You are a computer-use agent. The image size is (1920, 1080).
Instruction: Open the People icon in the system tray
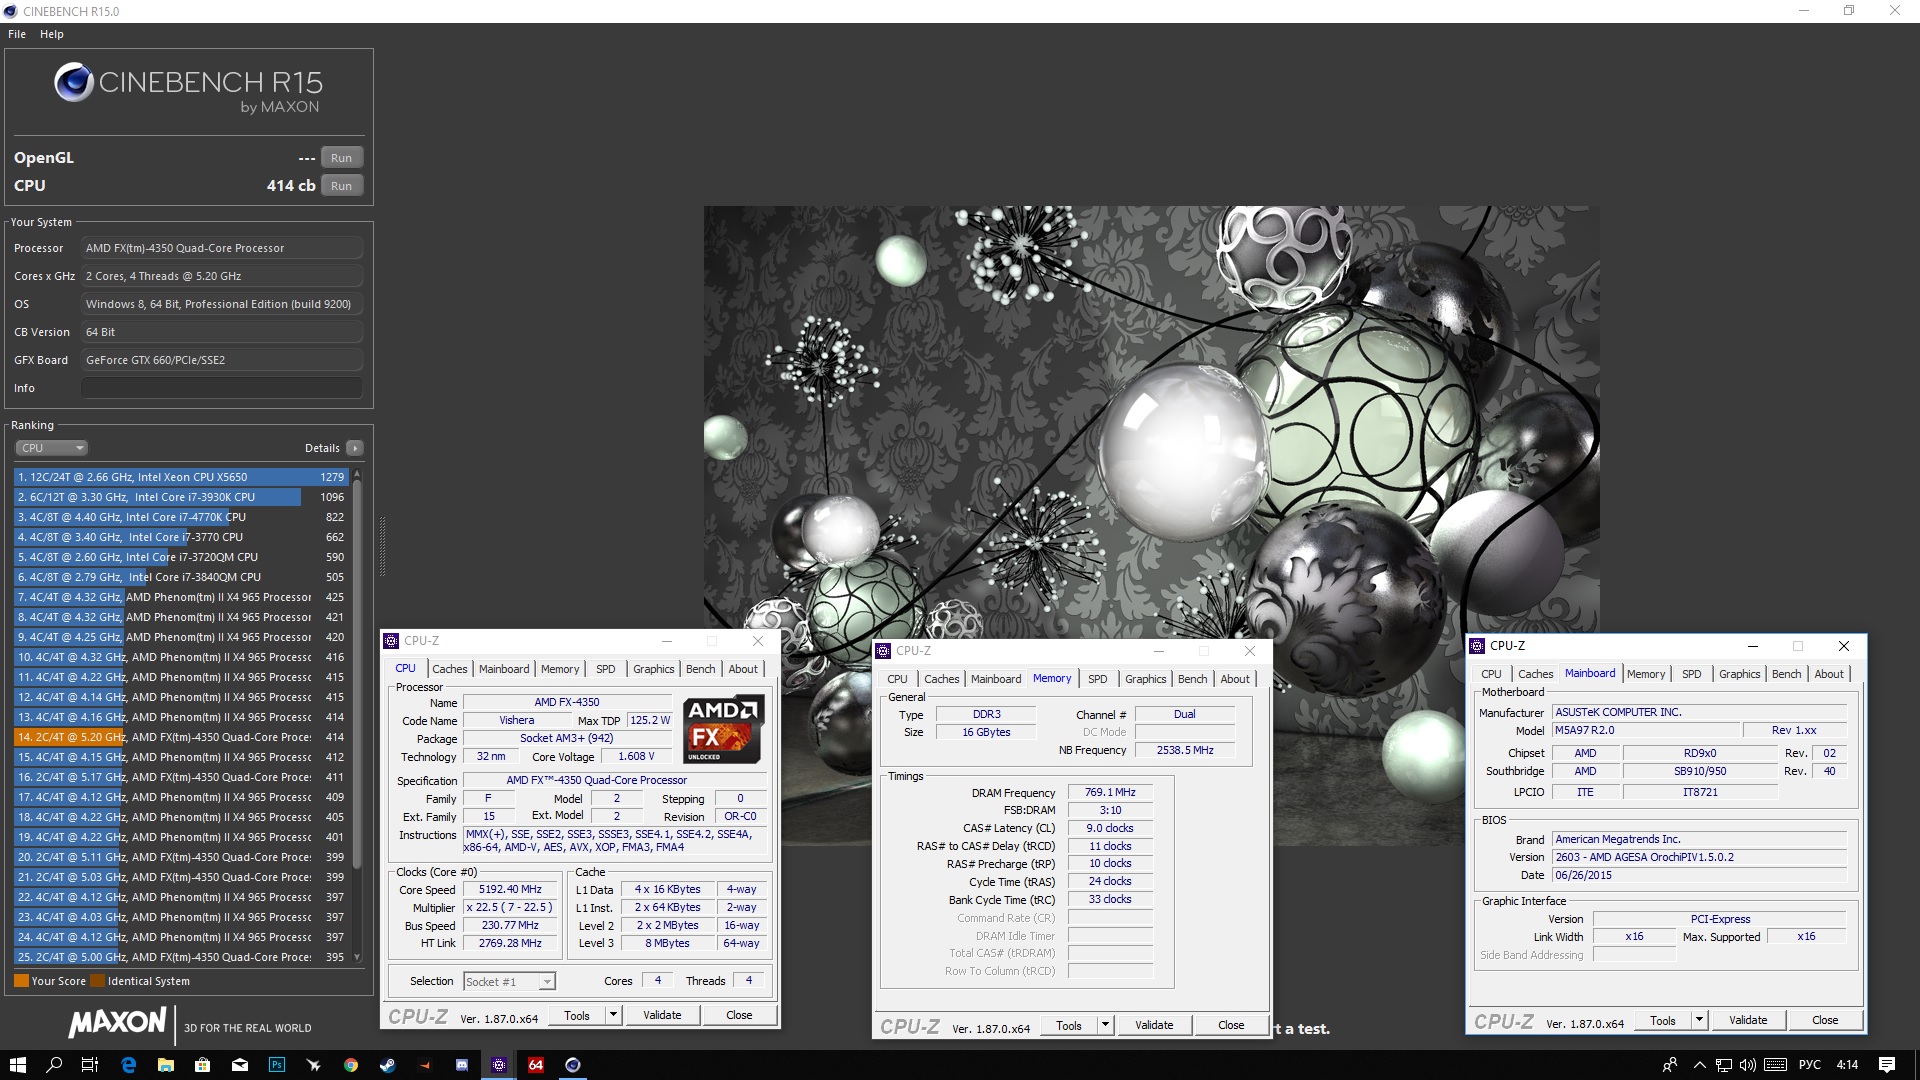coord(1669,1065)
